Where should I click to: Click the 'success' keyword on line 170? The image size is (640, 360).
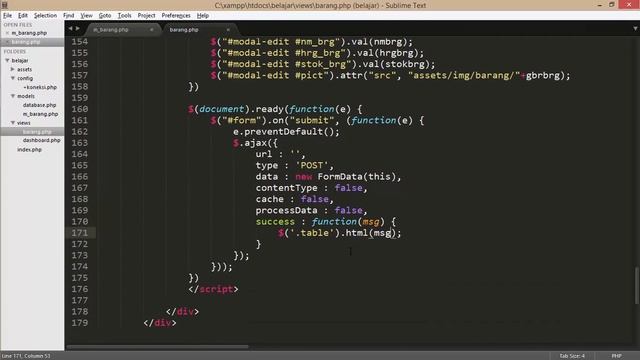[x=275, y=222]
